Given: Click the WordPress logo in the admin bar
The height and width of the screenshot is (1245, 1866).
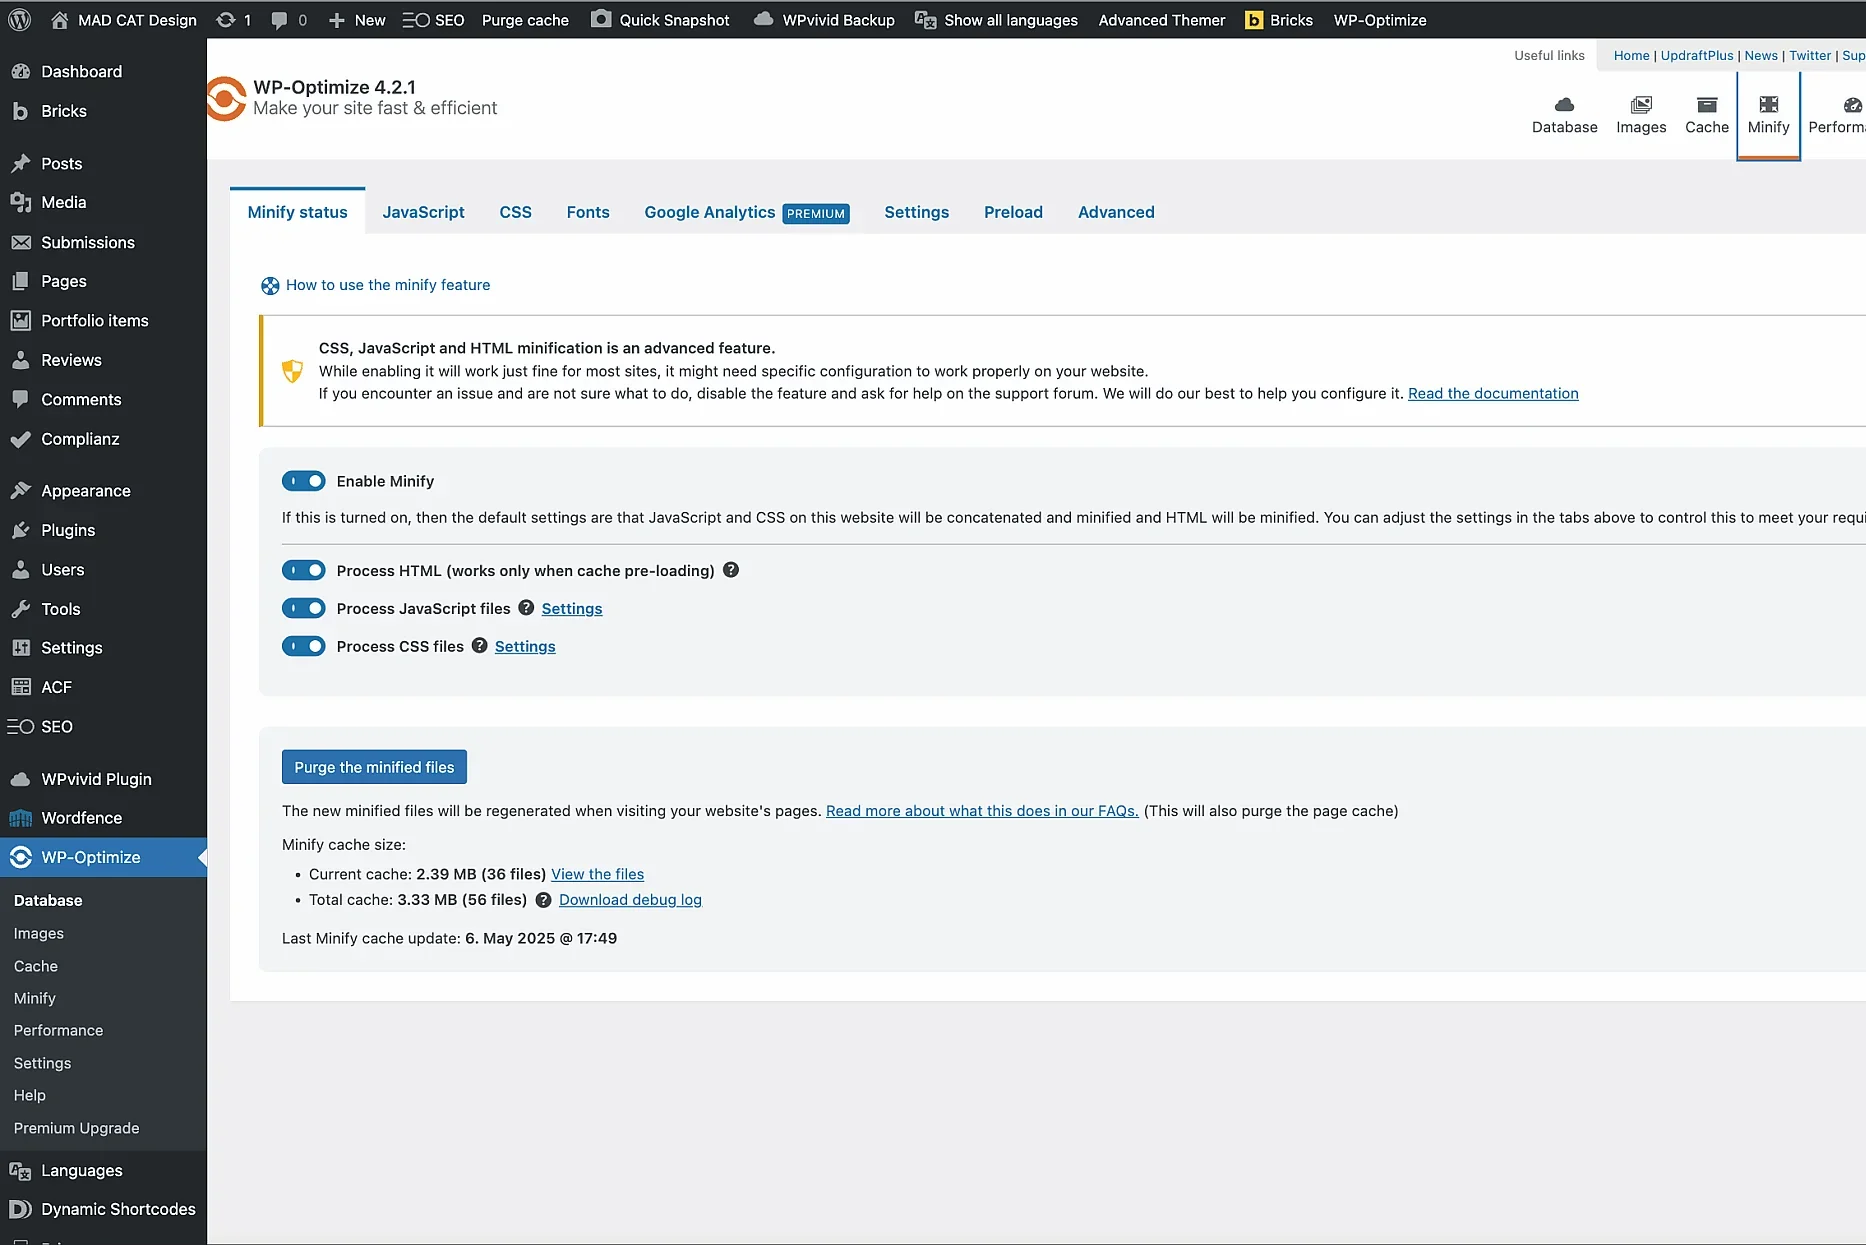Looking at the screenshot, I should [19, 20].
